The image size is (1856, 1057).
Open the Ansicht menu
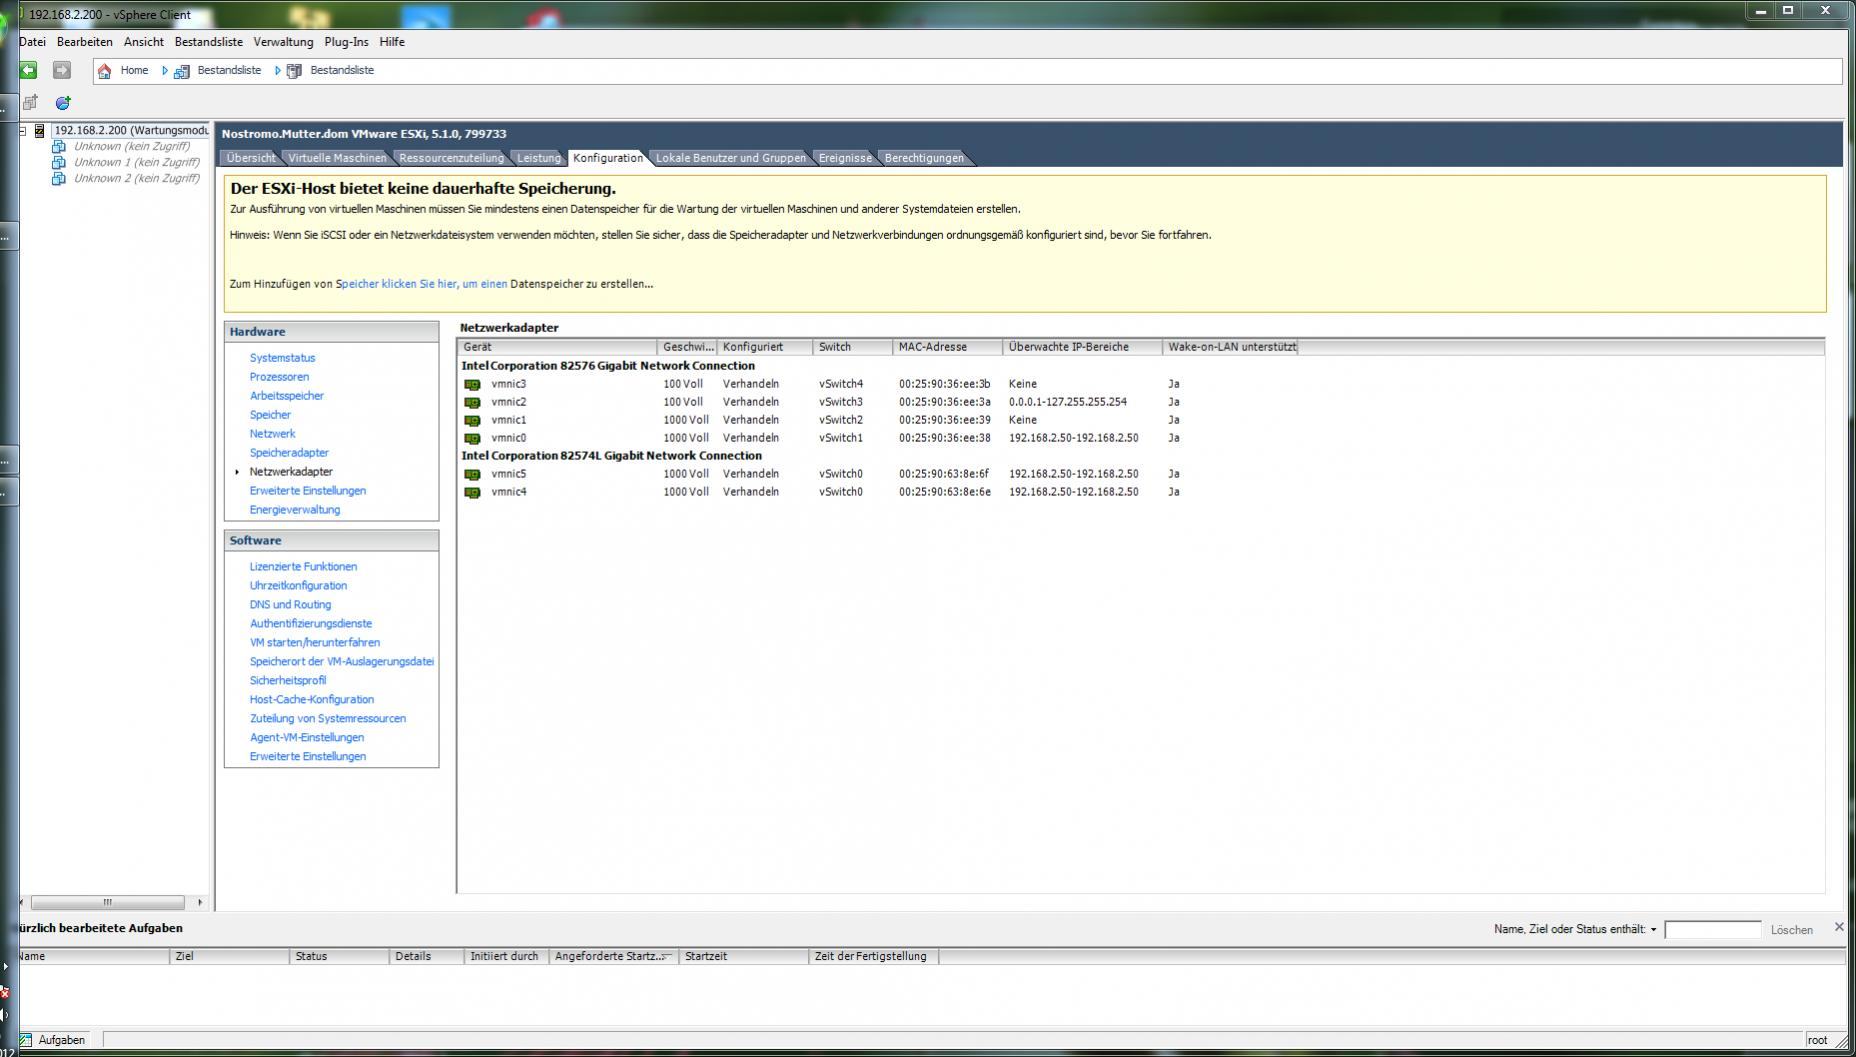click(x=144, y=42)
